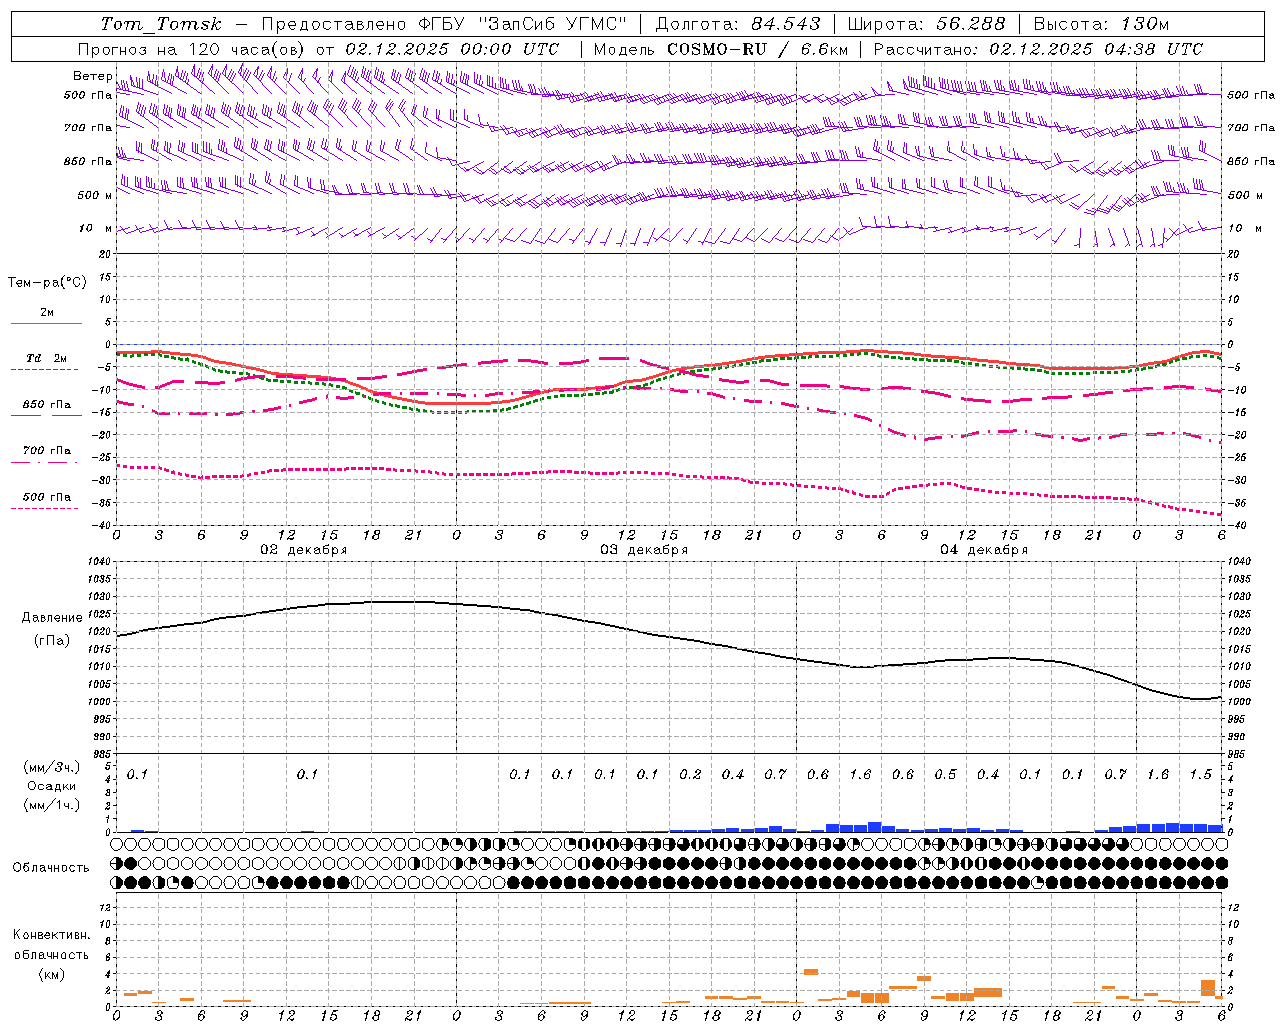The width and height of the screenshot is (1280, 1024).
Task: Select the Давление pressure panel label
Action: click(x=52, y=618)
